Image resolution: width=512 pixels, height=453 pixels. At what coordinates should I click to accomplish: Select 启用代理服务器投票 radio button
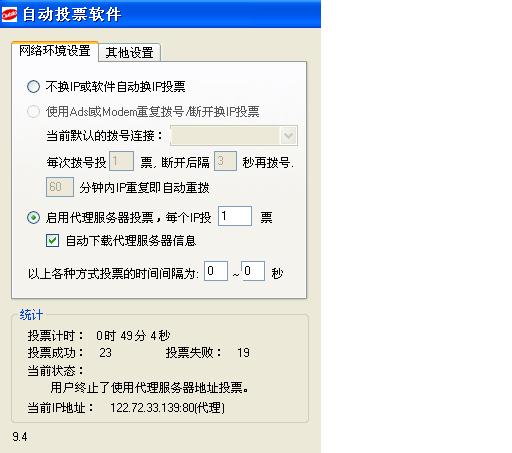pos(33,218)
